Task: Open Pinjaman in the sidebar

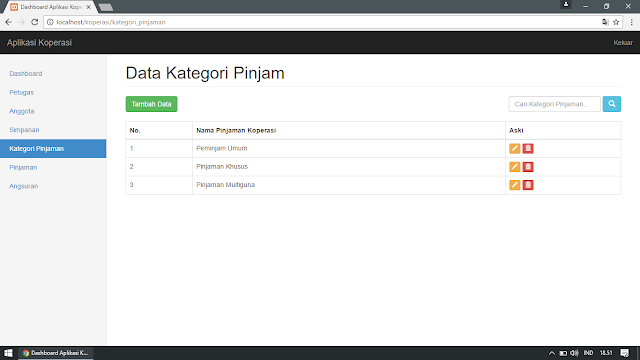Action: (x=23, y=167)
